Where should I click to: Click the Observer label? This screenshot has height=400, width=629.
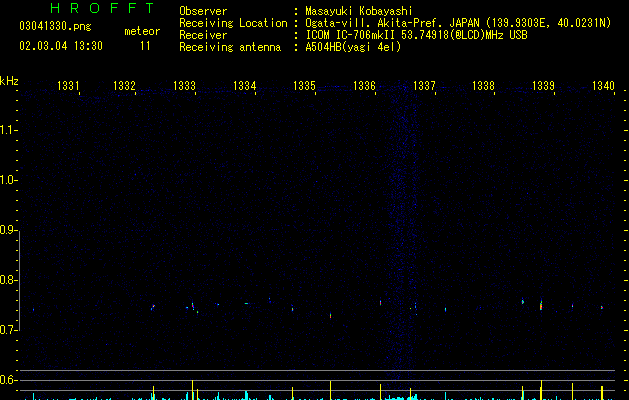(x=203, y=11)
